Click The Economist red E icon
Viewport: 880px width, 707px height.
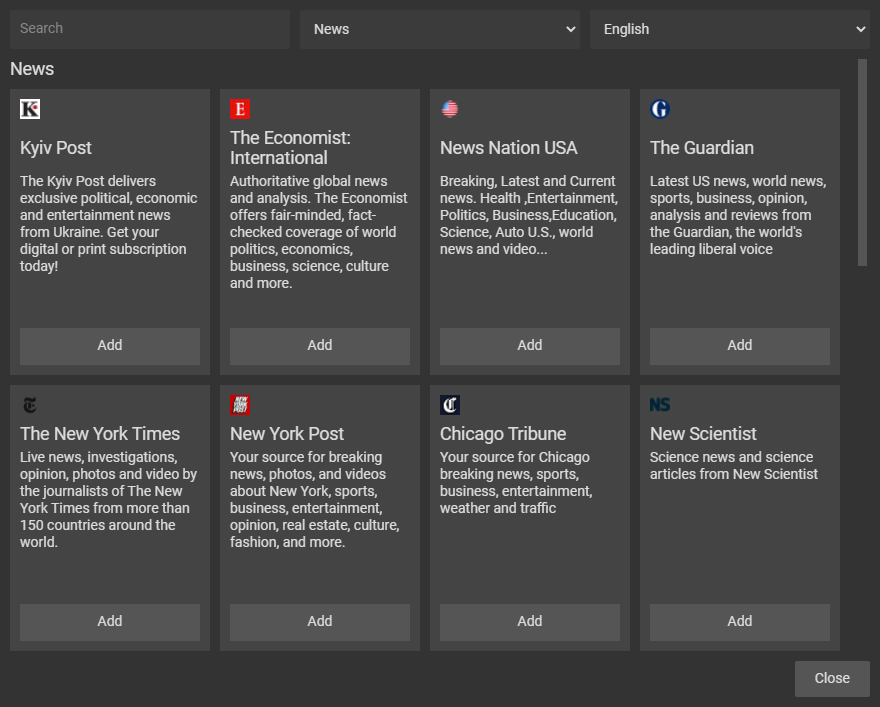point(240,109)
